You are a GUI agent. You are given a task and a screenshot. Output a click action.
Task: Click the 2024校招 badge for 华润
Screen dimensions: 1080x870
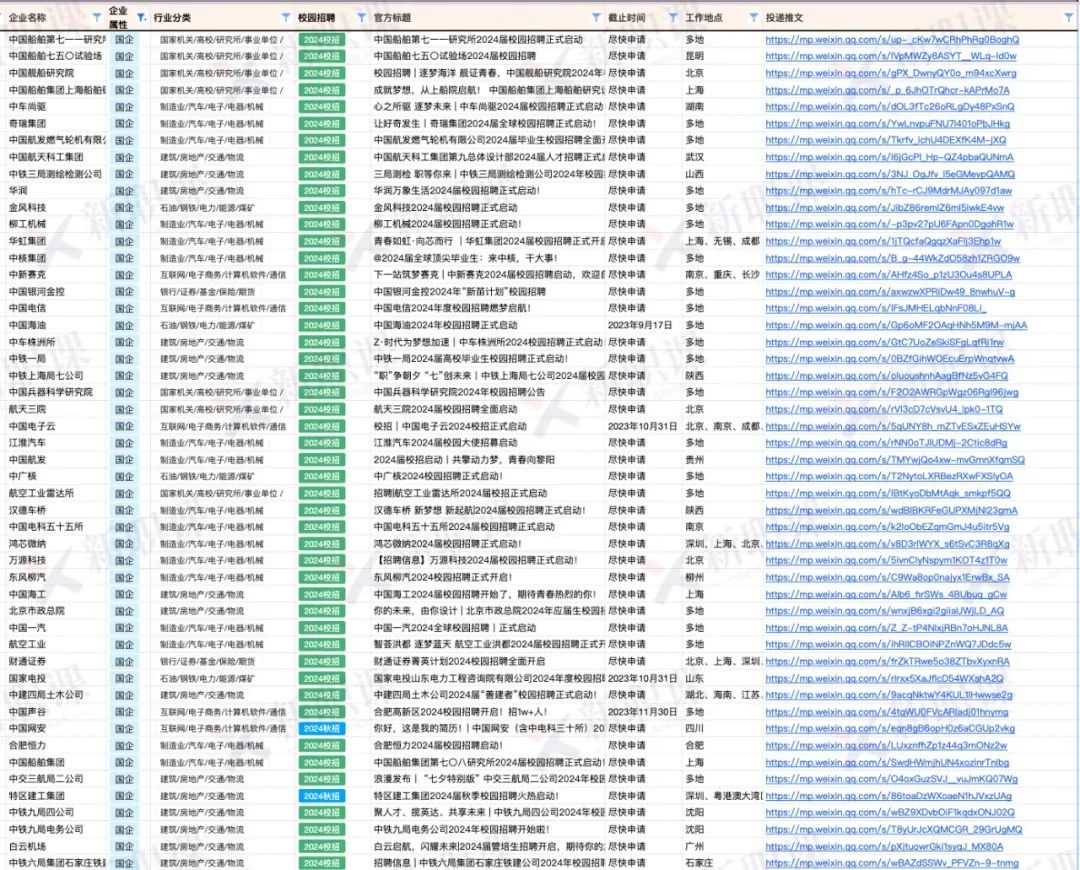coord(323,191)
